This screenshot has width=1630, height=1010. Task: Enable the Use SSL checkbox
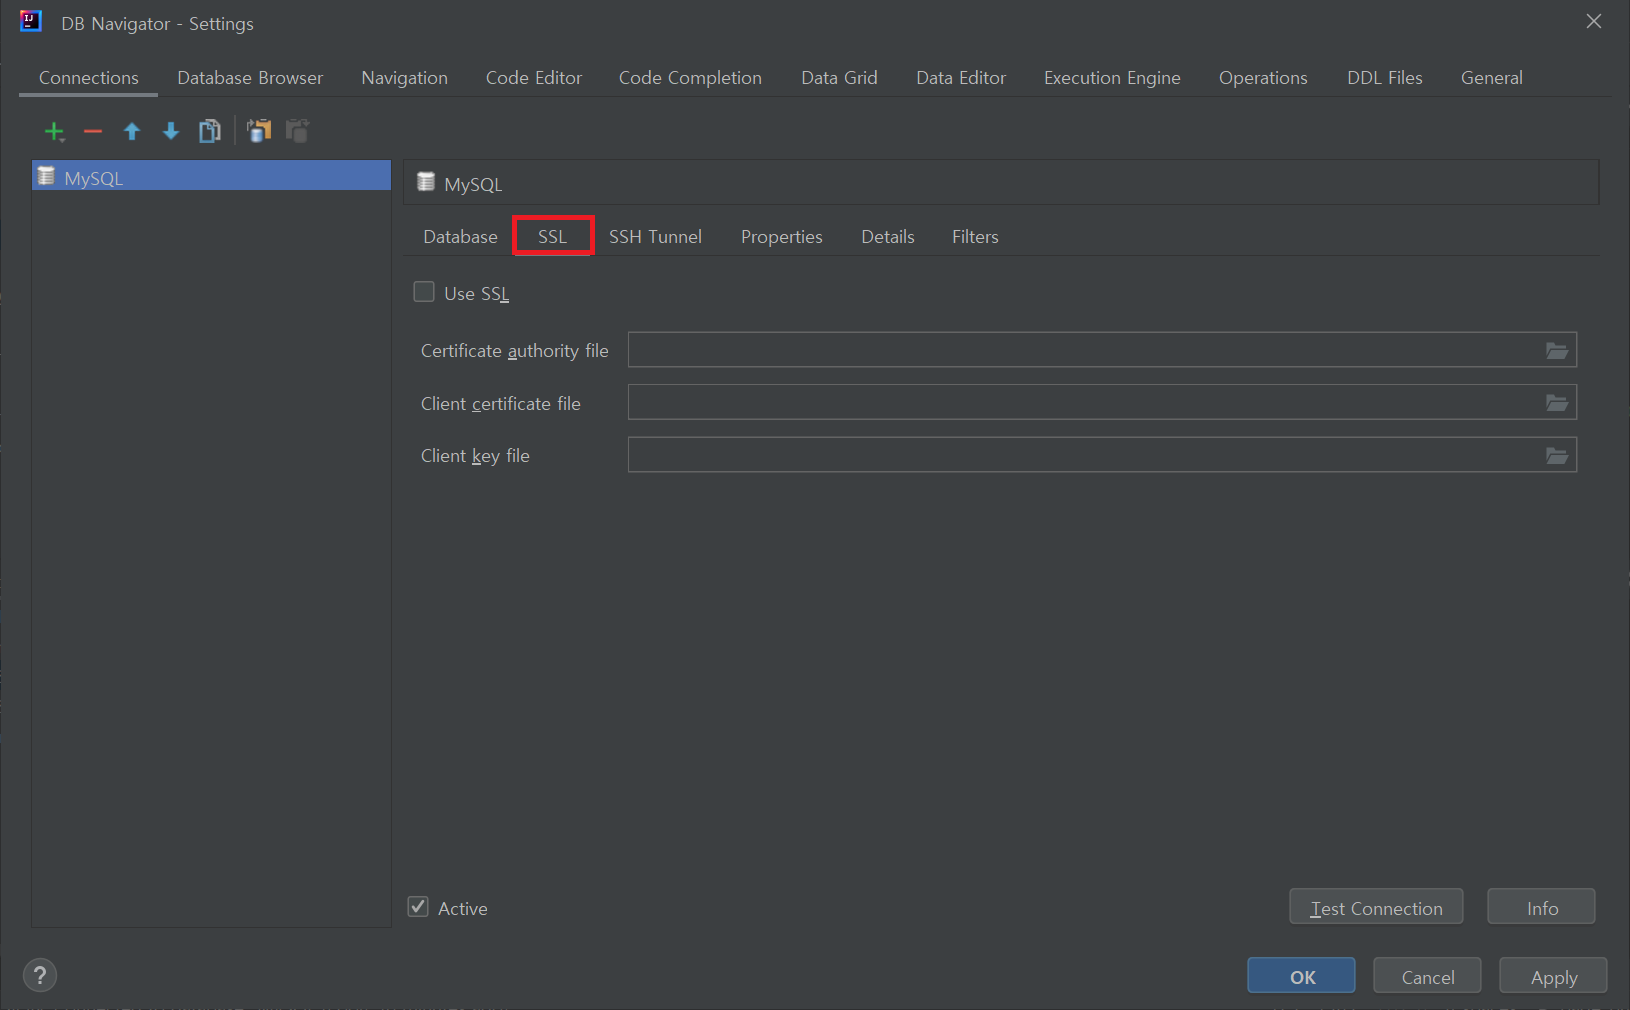coord(424,292)
